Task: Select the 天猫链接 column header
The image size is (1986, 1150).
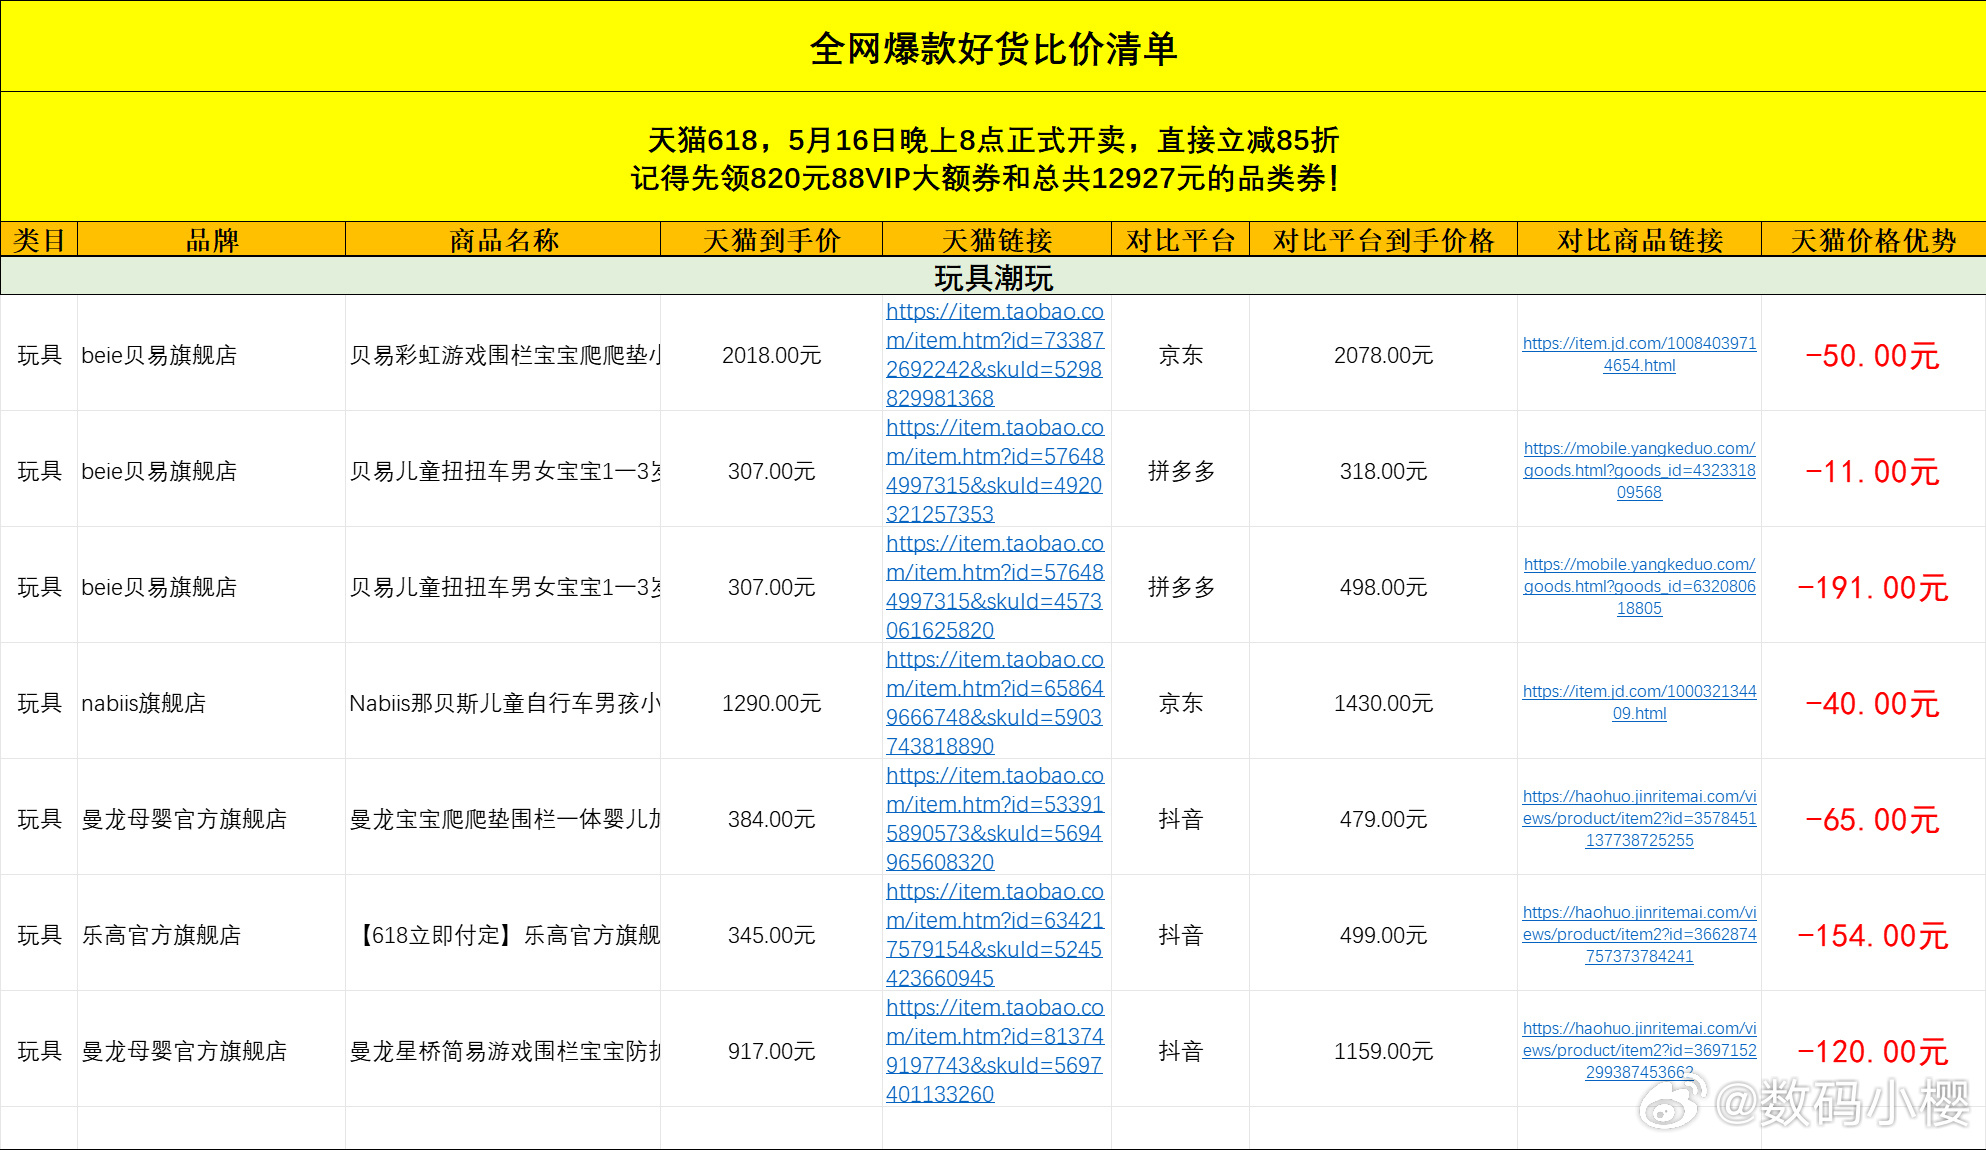Action: (997, 240)
